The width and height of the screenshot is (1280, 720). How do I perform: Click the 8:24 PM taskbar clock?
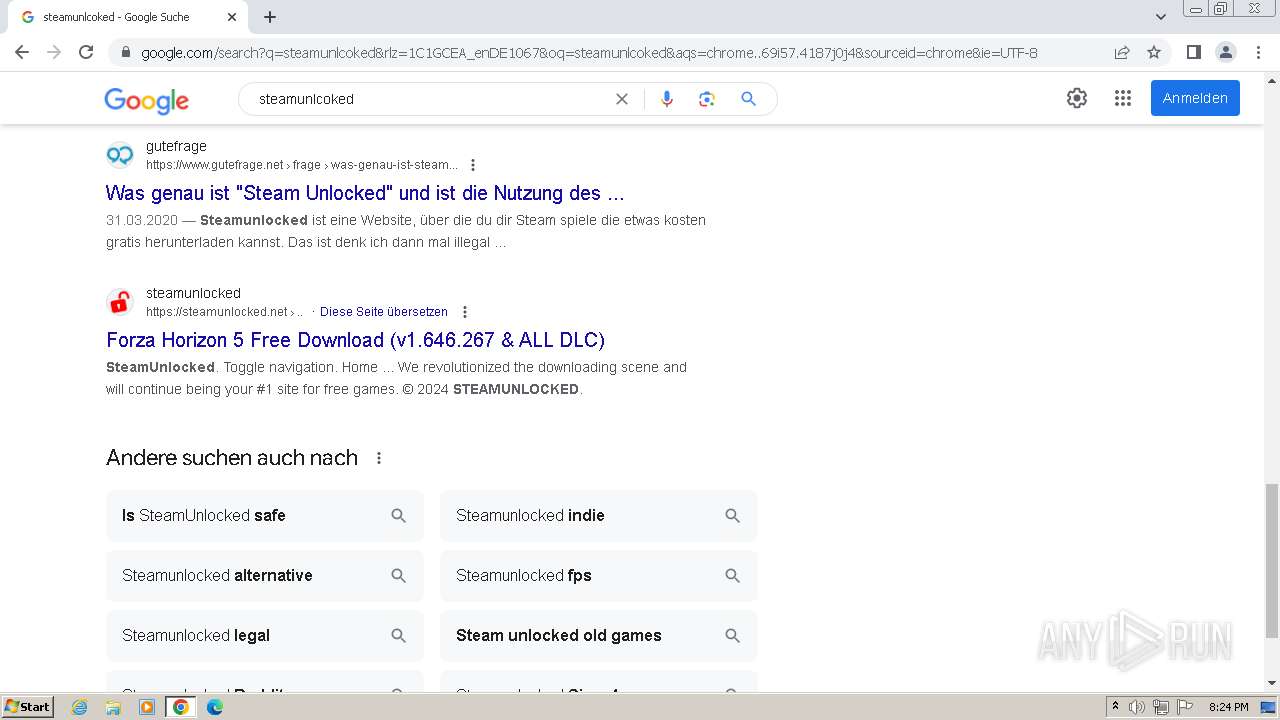(x=1228, y=707)
